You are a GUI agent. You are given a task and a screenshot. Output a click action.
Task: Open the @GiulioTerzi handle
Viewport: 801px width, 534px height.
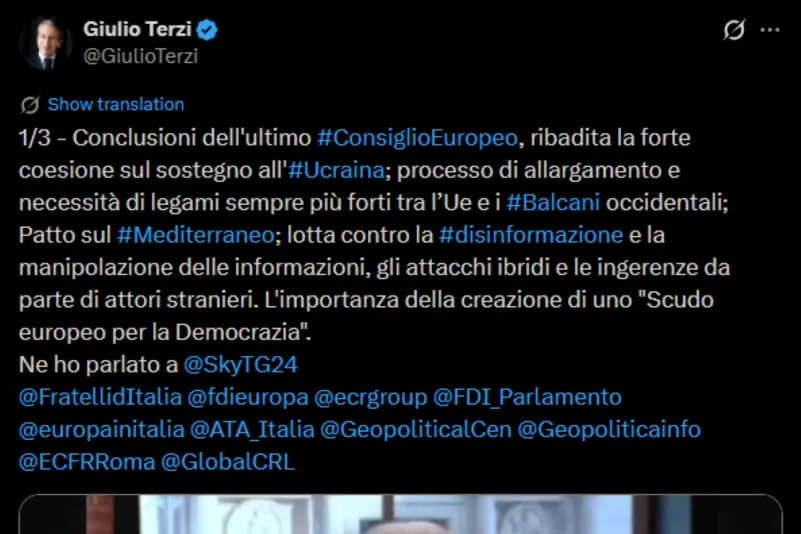(x=140, y=56)
